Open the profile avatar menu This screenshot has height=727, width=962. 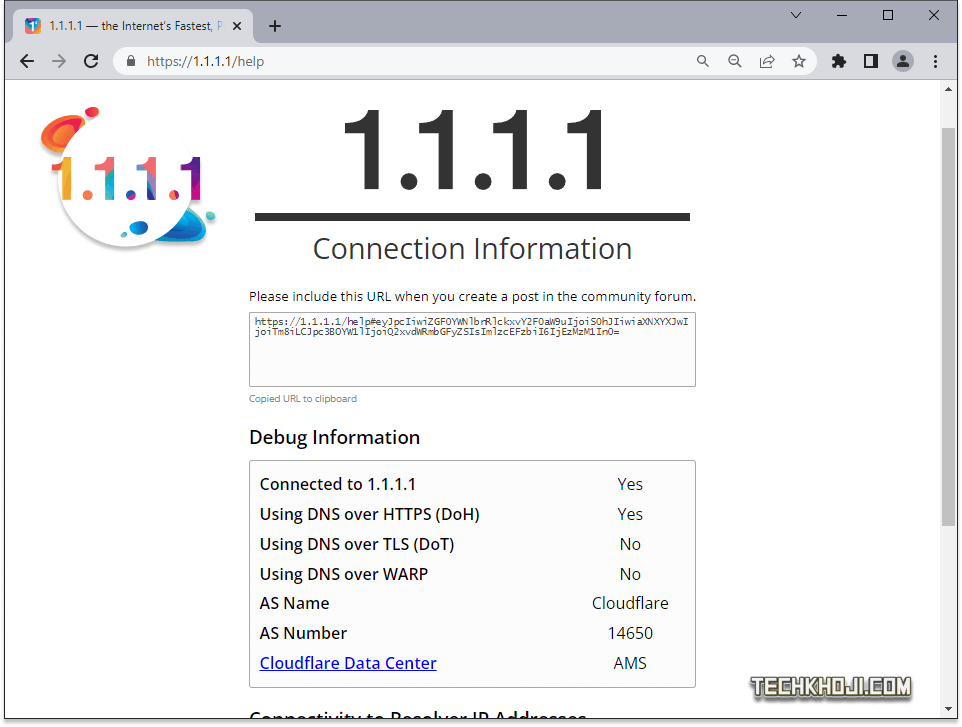pyautogui.click(x=903, y=61)
